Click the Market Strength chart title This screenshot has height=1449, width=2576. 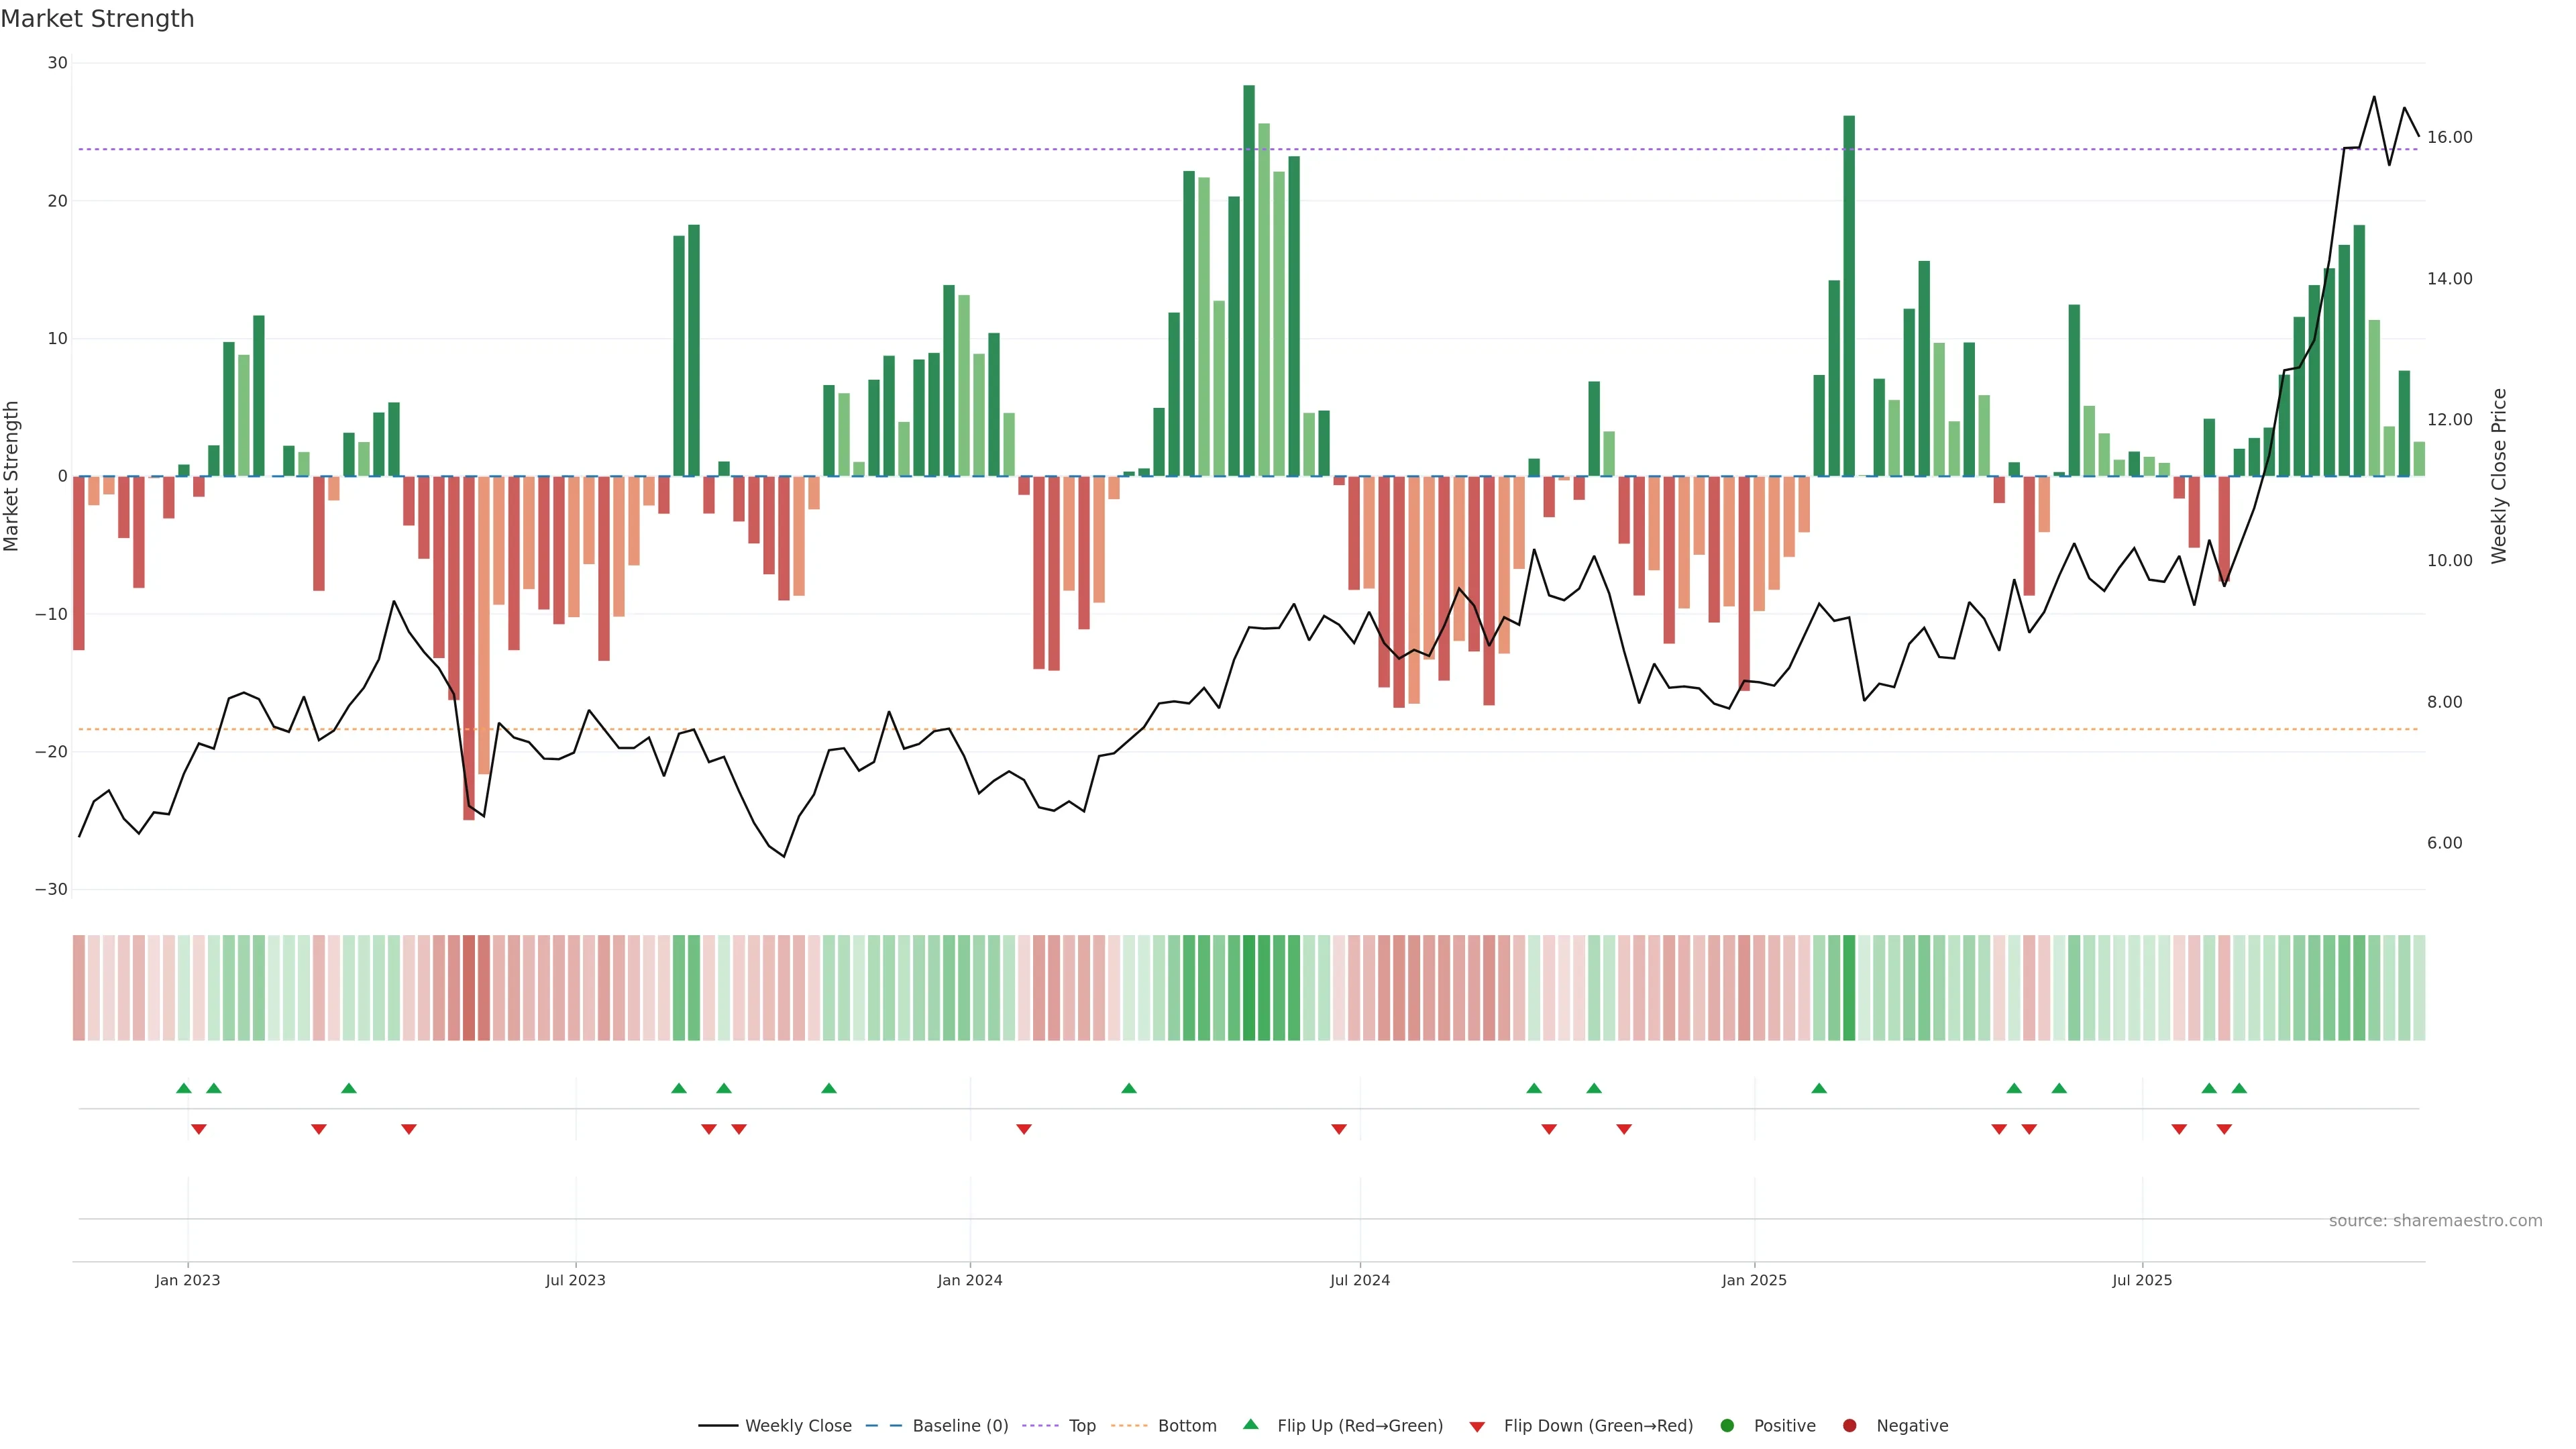pos(98,19)
